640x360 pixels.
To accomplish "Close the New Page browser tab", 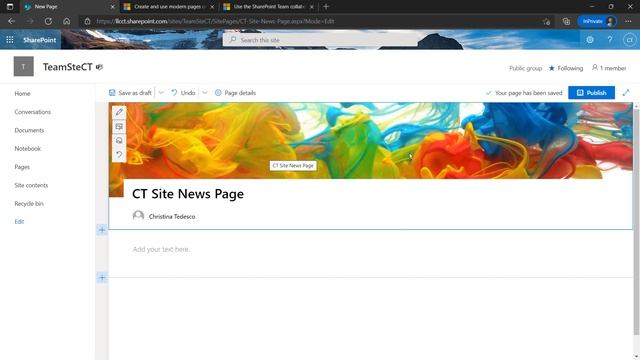I will tap(113, 7).
